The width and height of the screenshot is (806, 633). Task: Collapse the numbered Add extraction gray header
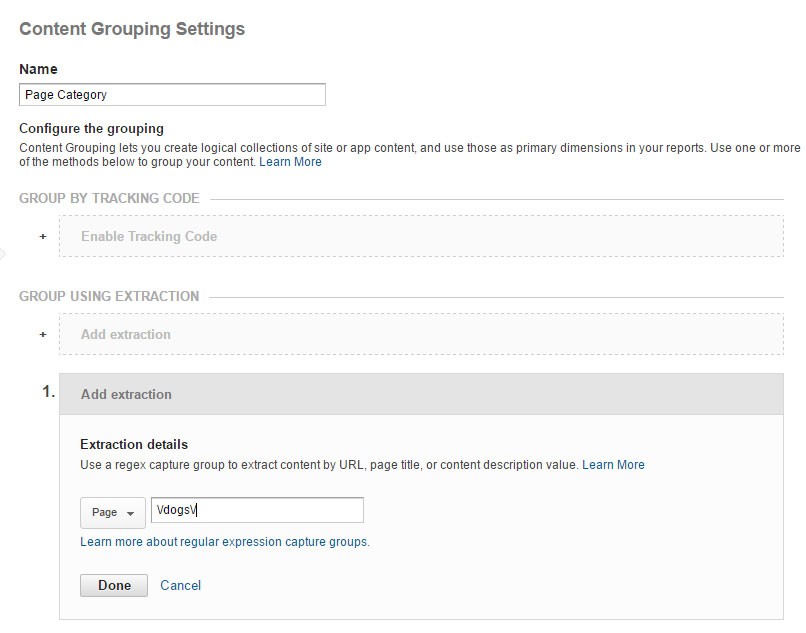(x=420, y=394)
